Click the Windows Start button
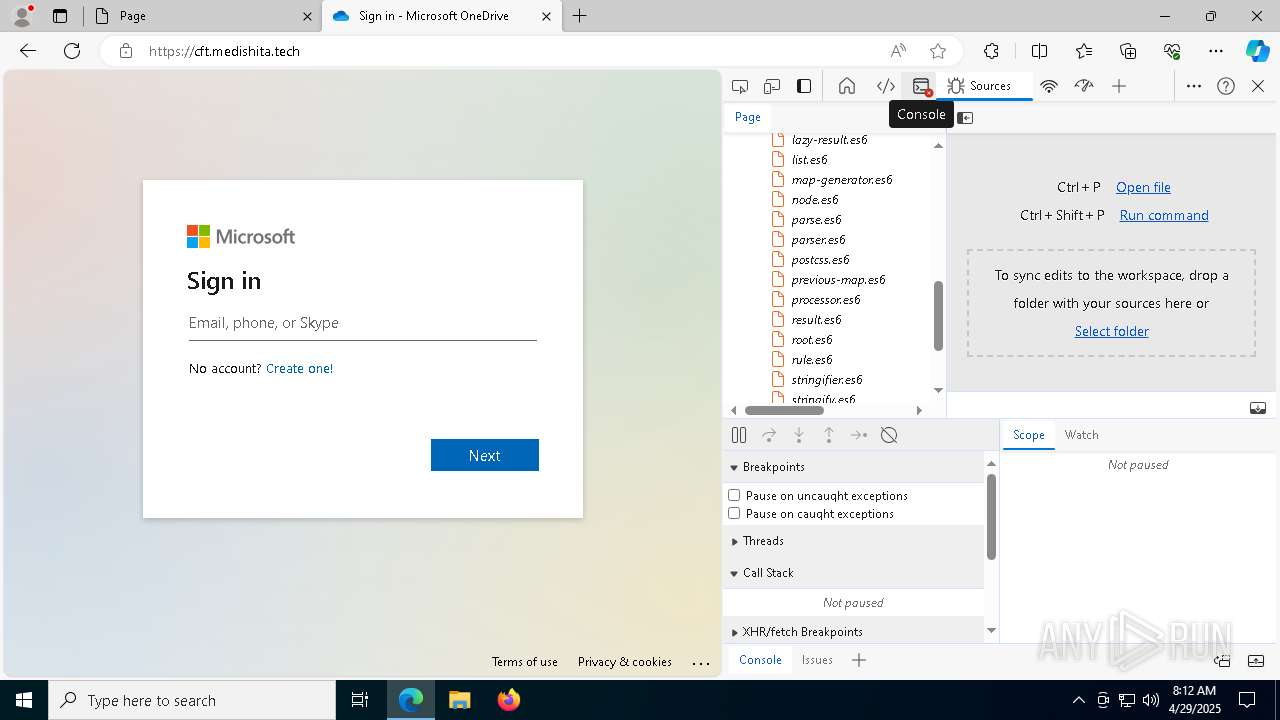Viewport: 1280px width, 720px height. [x=24, y=700]
